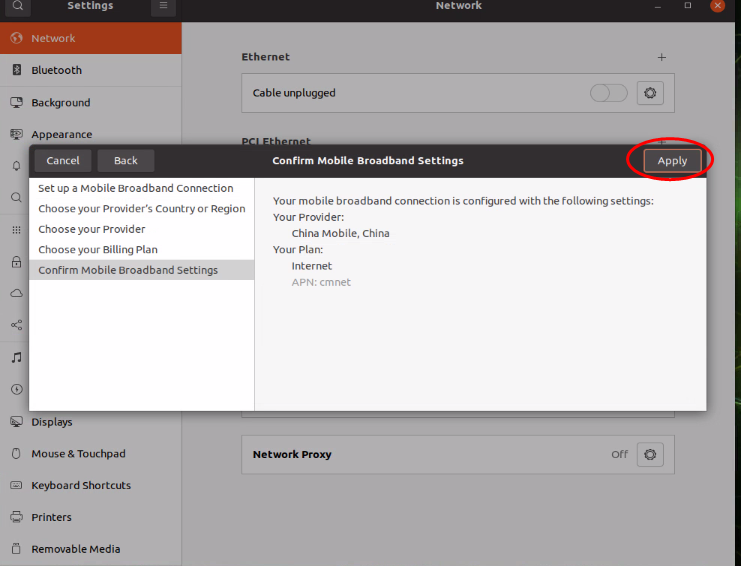Select the Bluetooth icon in the sidebar

17,70
